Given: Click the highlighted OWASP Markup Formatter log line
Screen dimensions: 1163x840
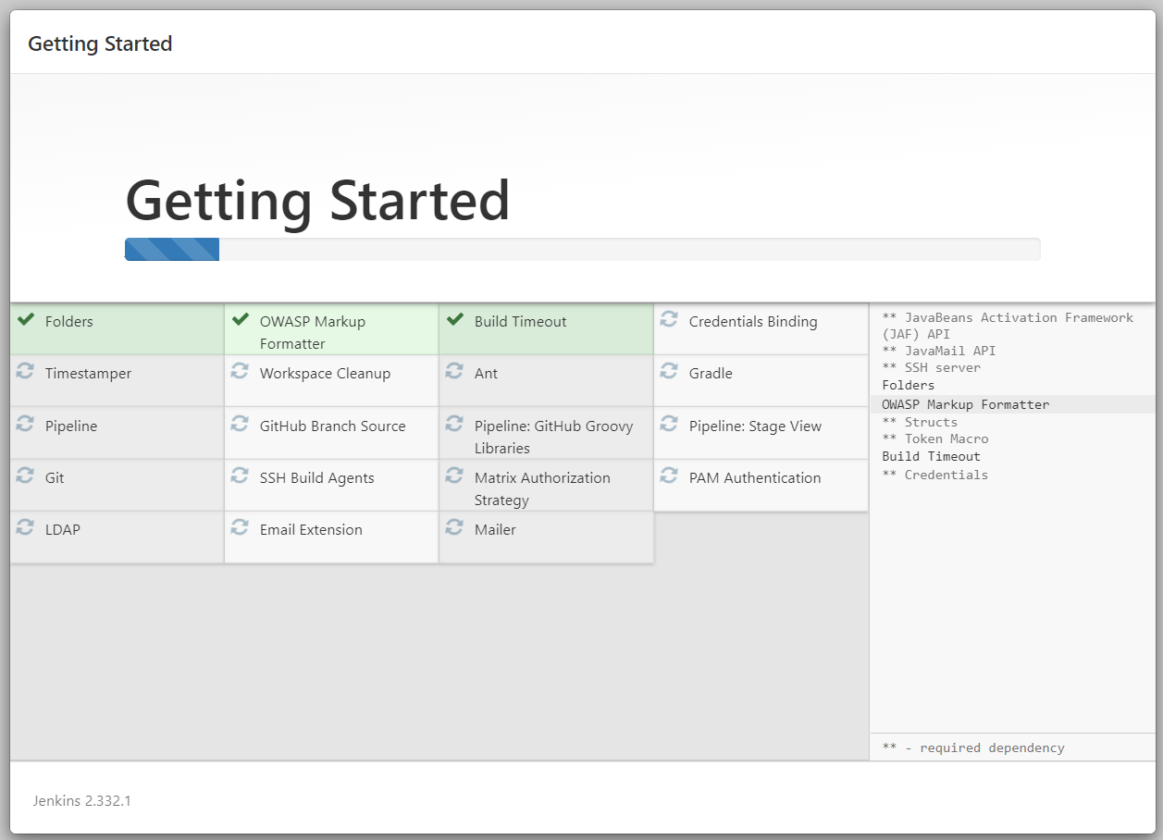Looking at the screenshot, I should [965, 404].
